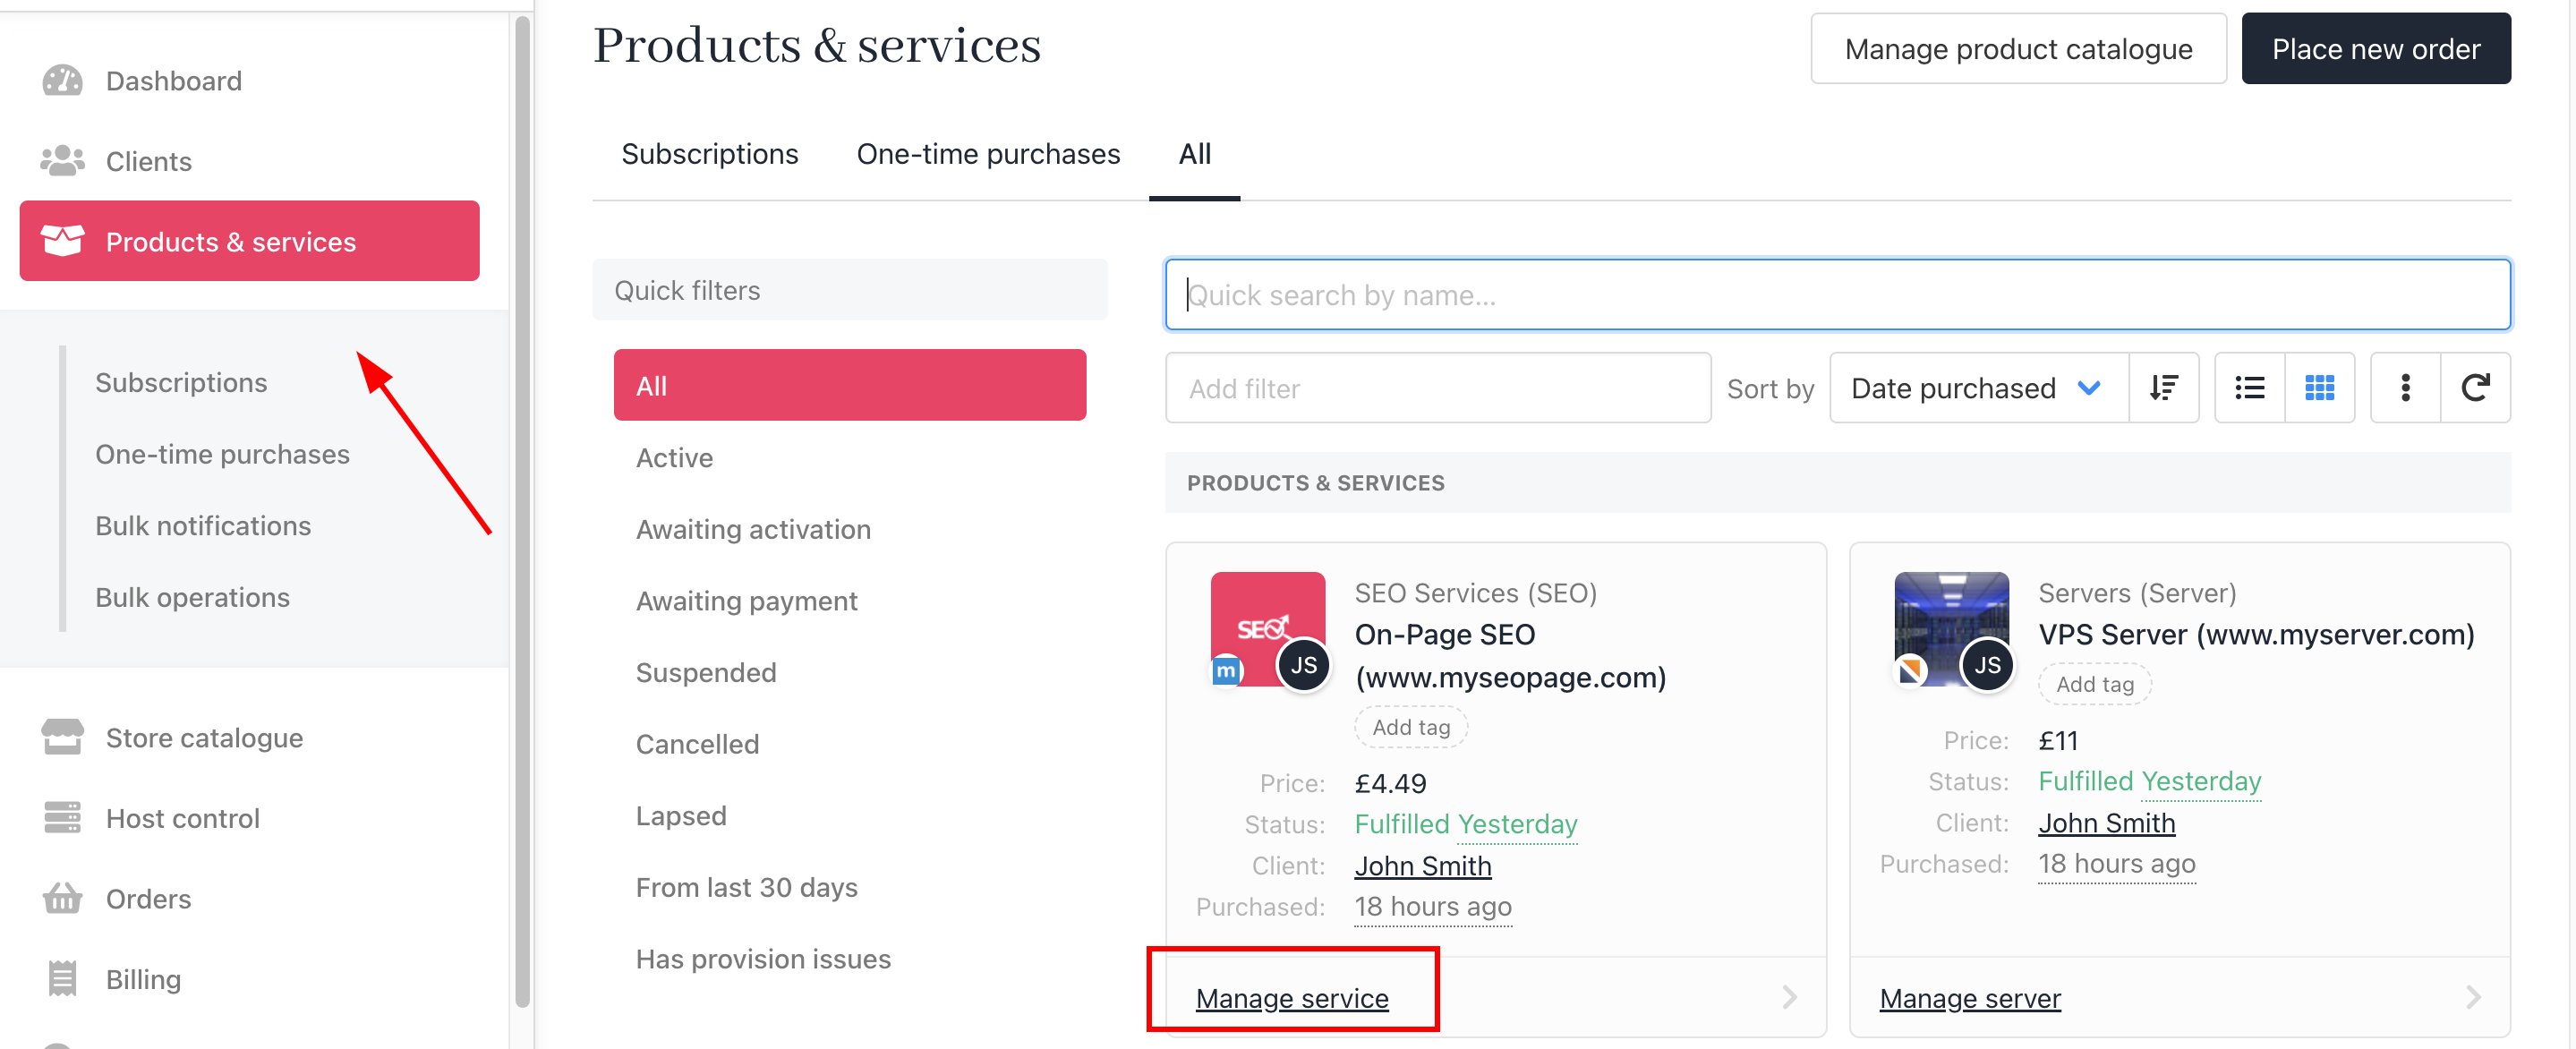The image size is (2576, 1049).
Task: Filter by Awaiting activation
Action: click(x=753, y=529)
